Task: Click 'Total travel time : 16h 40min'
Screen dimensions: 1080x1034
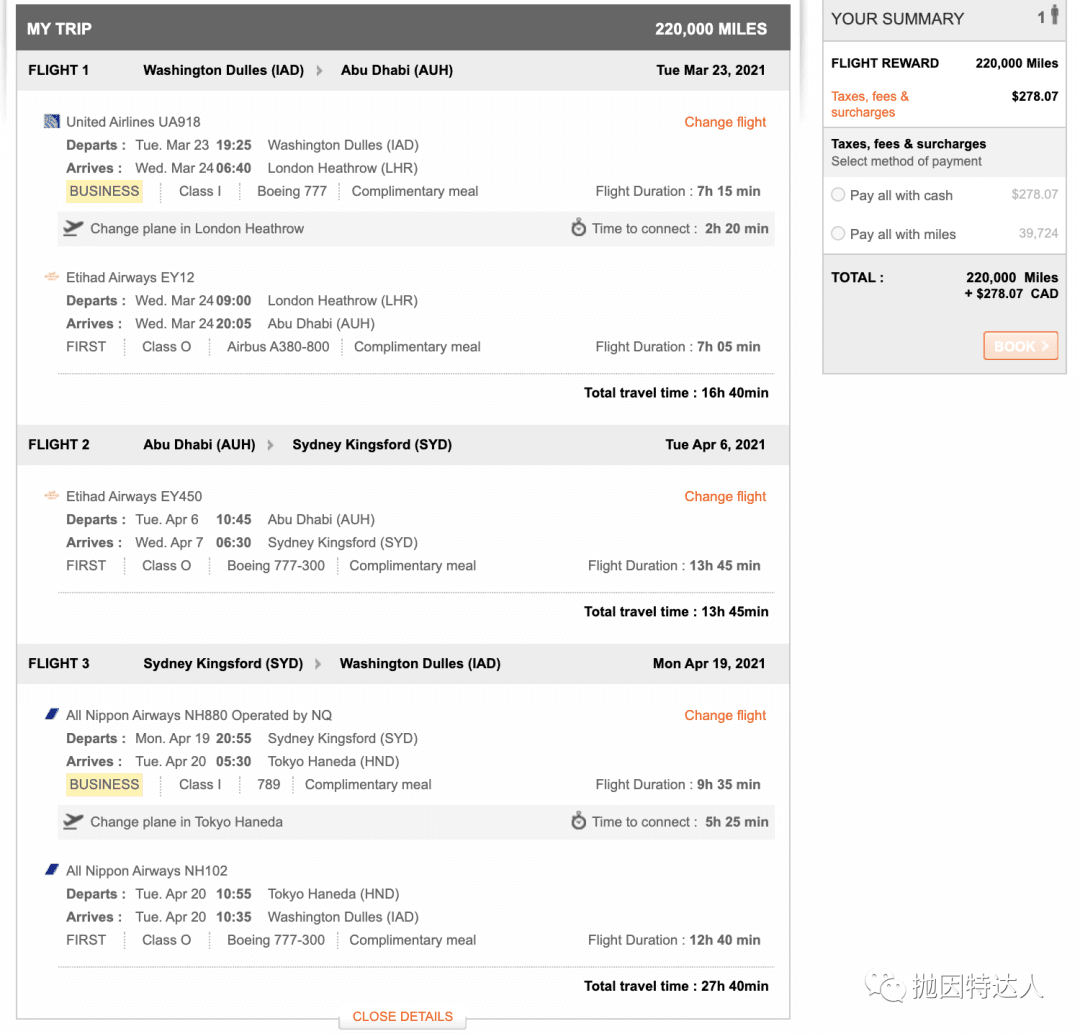Action: click(676, 393)
